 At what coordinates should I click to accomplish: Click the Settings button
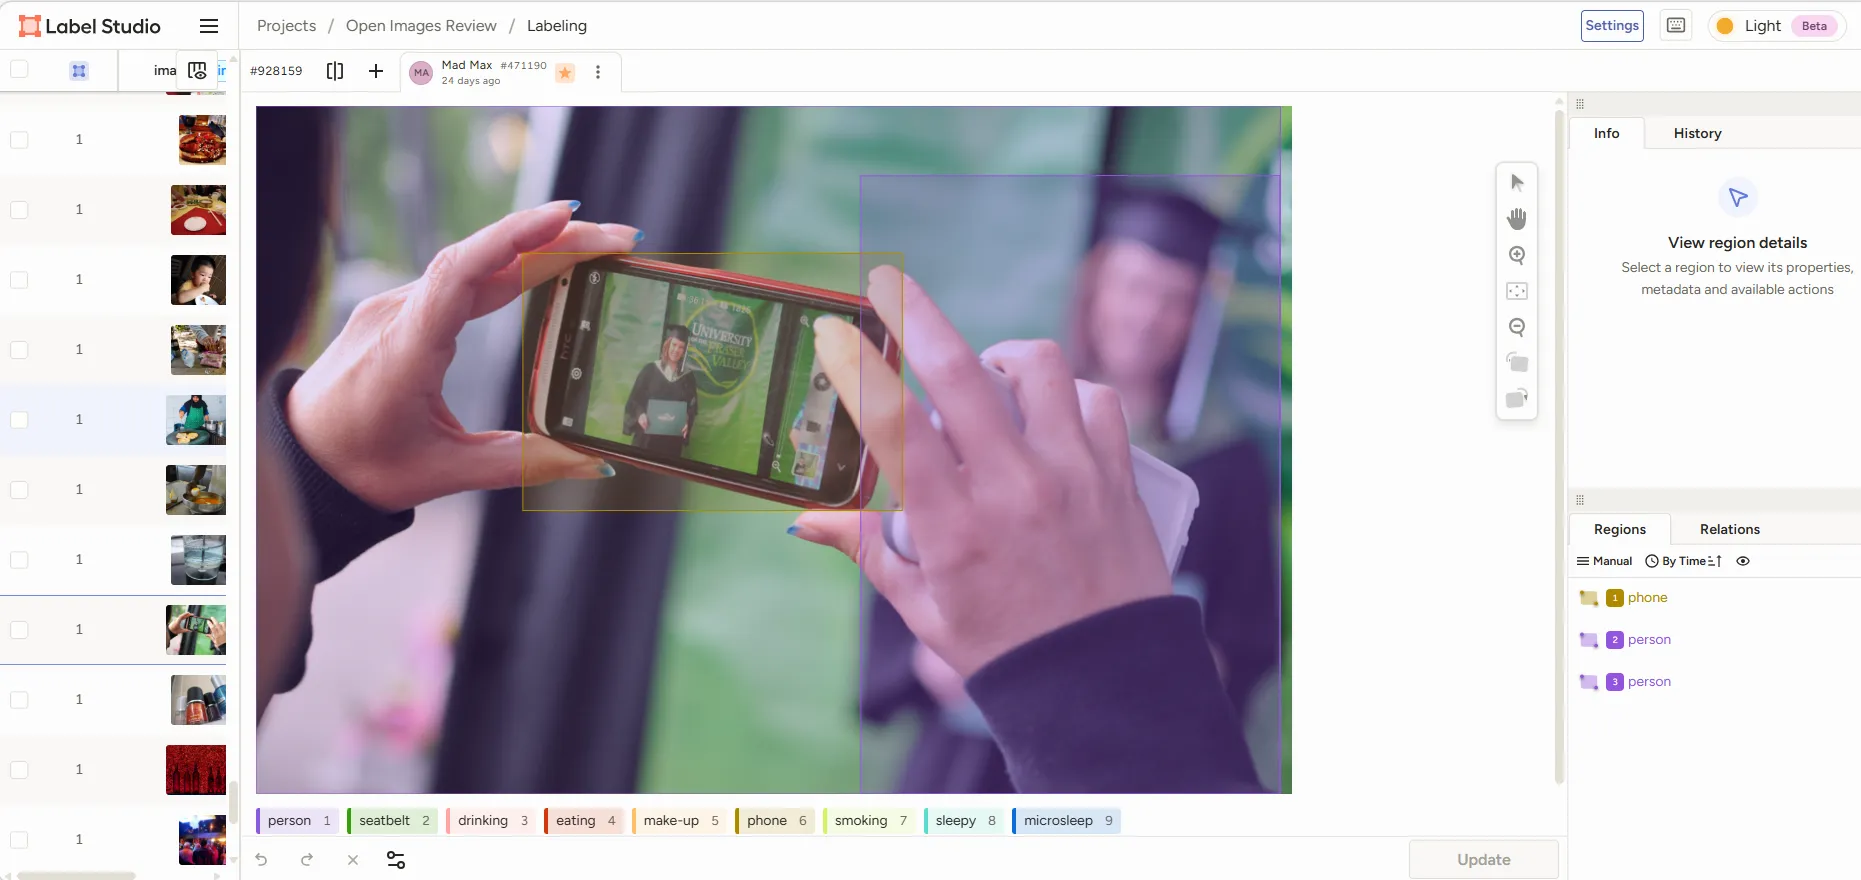click(1612, 26)
